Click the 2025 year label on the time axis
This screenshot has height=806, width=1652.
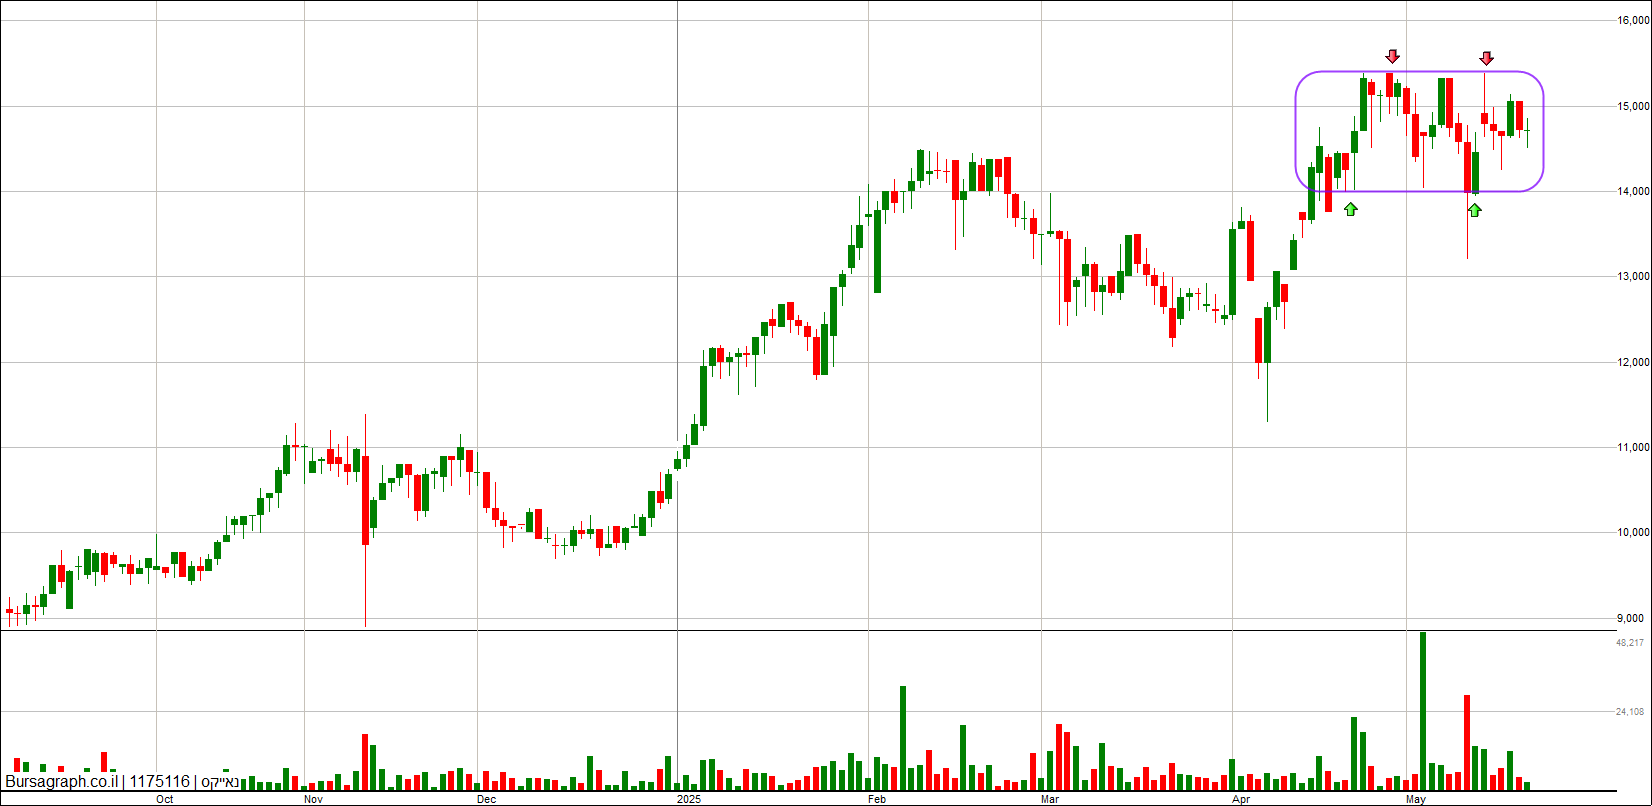click(x=689, y=799)
